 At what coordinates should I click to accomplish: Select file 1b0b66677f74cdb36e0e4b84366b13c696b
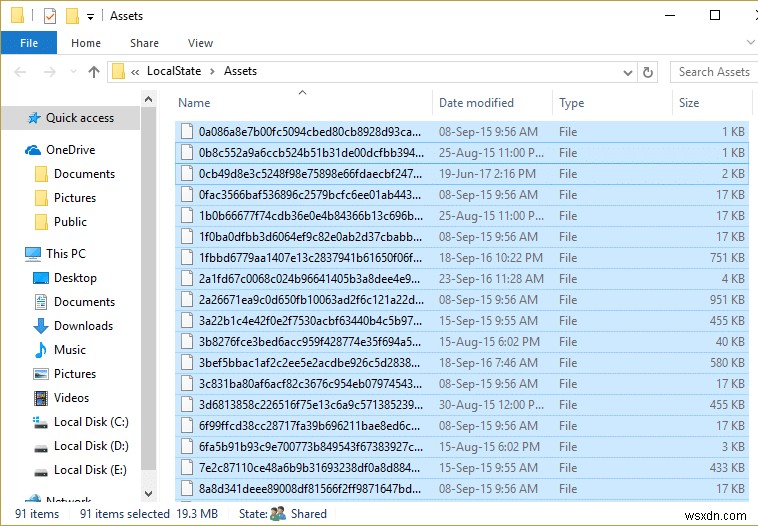pyautogui.click(x=462, y=216)
